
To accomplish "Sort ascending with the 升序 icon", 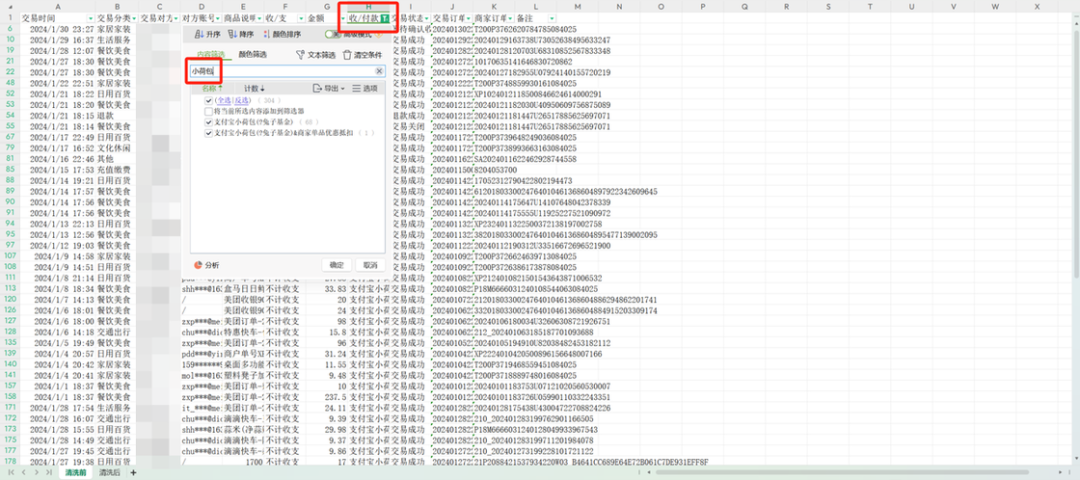I will (x=207, y=34).
